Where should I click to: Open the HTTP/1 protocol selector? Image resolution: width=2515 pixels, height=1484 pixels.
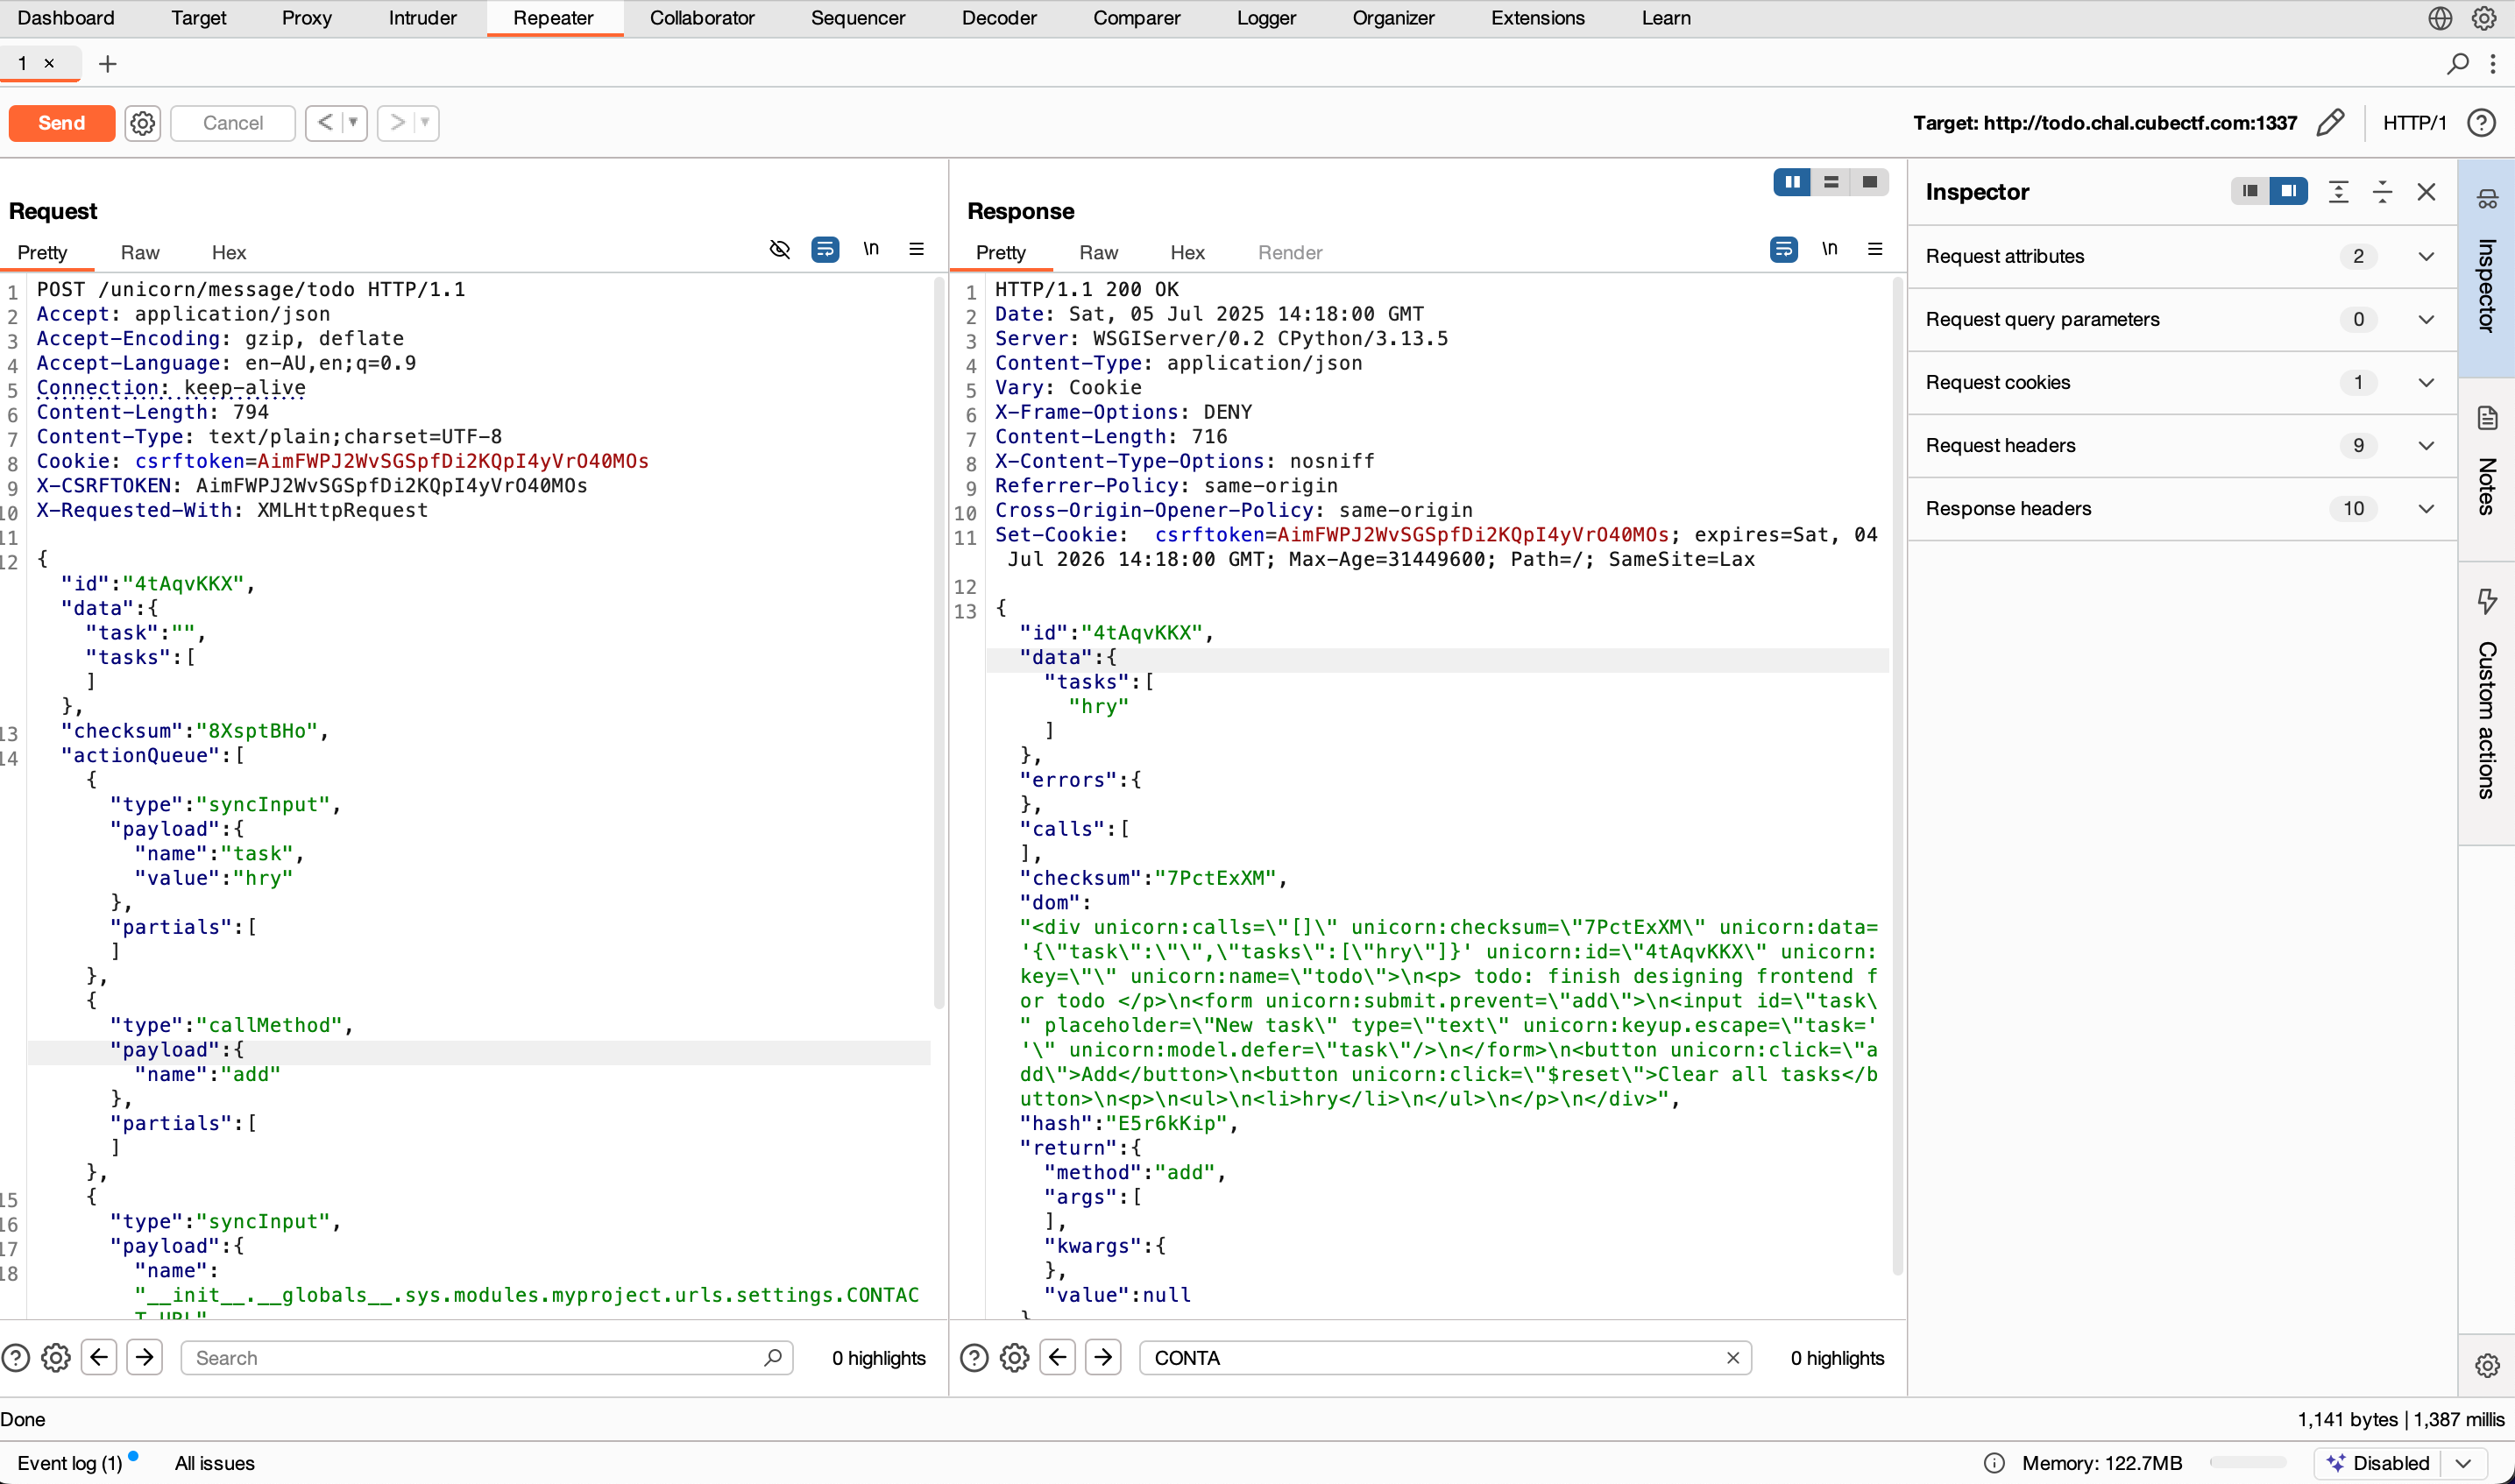tap(2414, 123)
